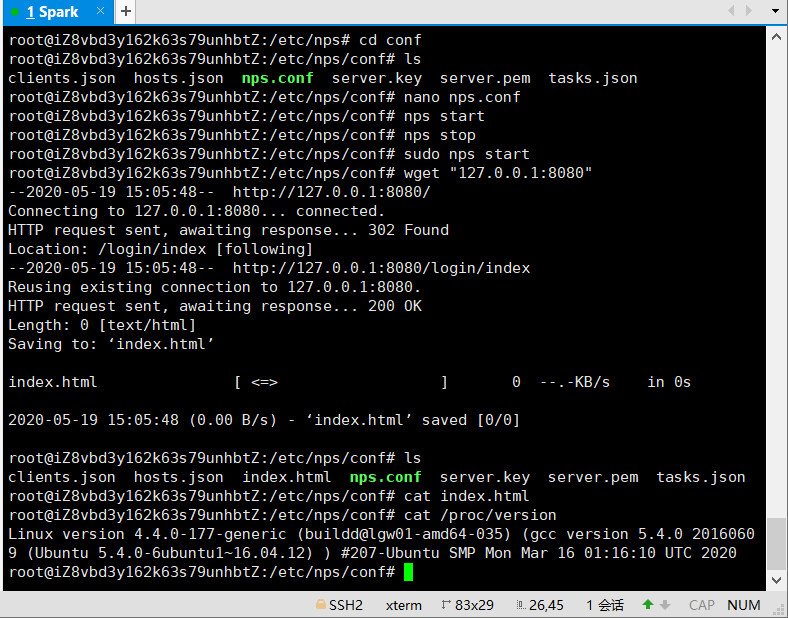Click the CAP indicator

click(702, 605)
